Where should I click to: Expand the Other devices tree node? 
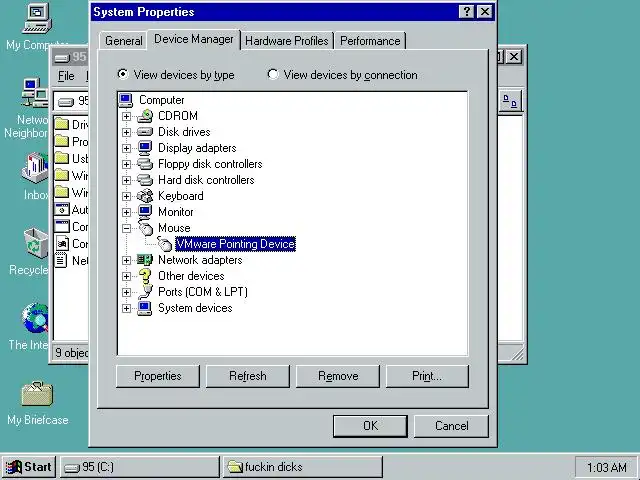point(127,276)
